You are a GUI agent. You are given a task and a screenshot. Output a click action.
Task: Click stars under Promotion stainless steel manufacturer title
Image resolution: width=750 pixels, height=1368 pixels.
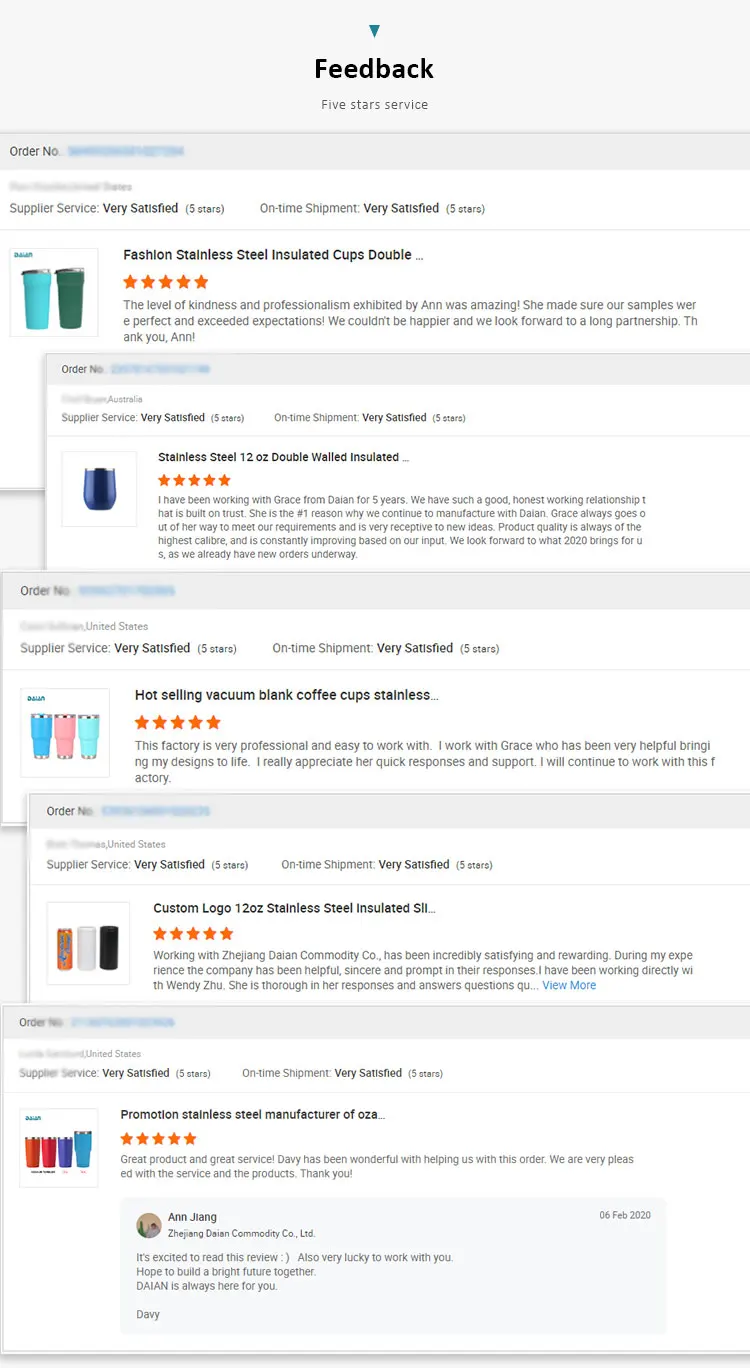pyautogui.click(x=158, y=1138)
